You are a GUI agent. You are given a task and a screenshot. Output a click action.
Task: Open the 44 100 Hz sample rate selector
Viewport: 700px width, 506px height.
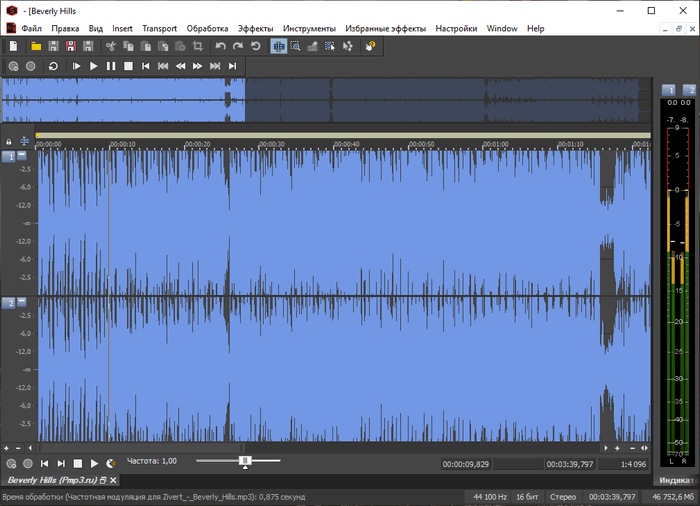[x=489, y=496]
